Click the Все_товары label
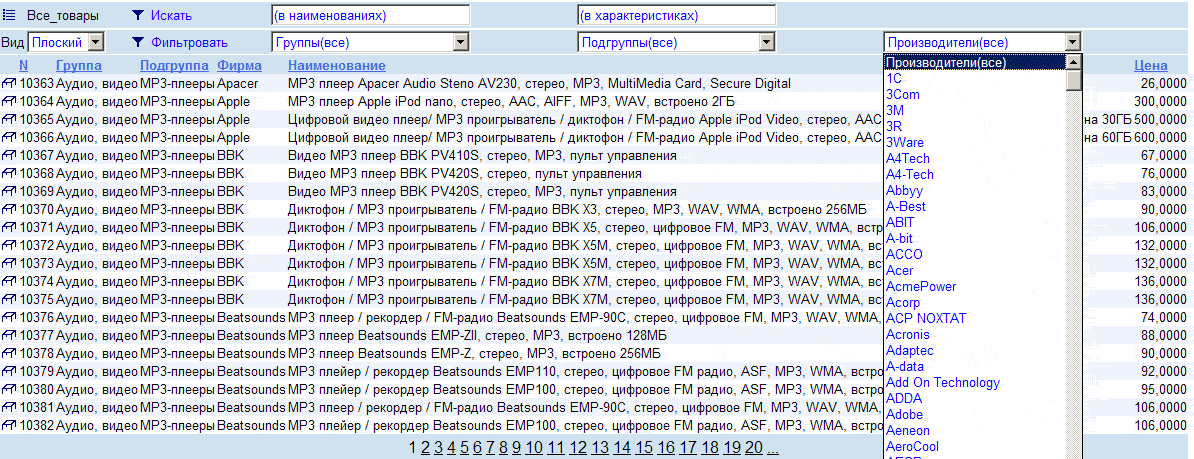 pyautogui.click(x=62, y=15)
